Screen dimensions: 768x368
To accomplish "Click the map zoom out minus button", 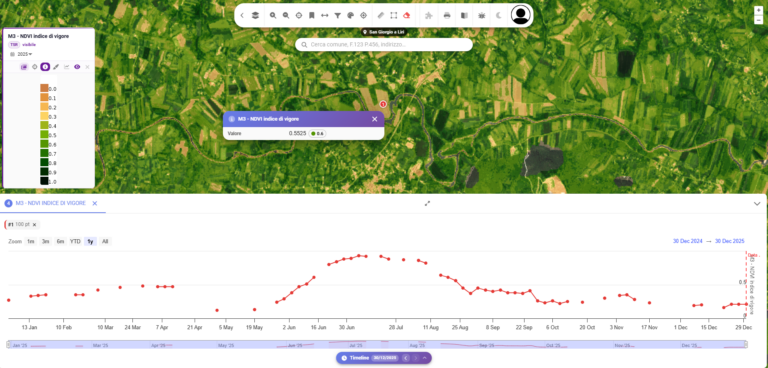I will click(x=759, y=20).
